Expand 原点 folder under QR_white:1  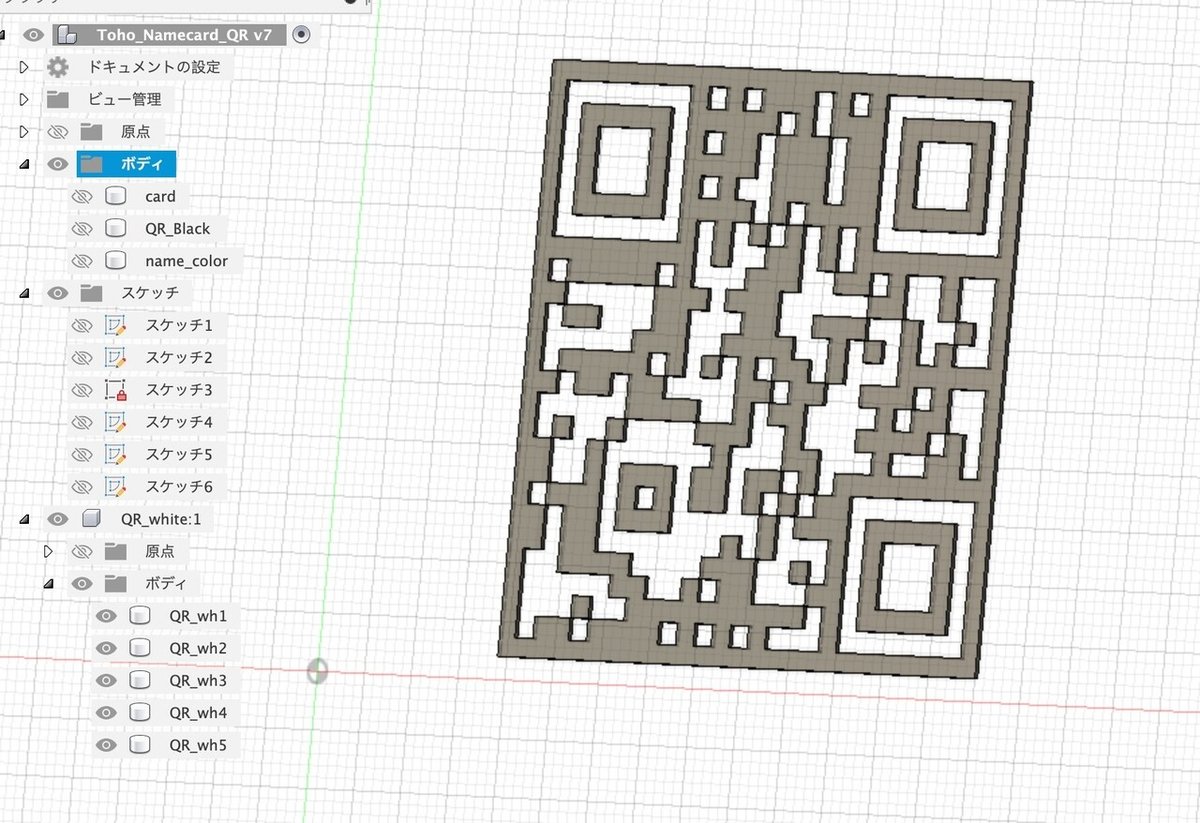(x=48, y=551)
